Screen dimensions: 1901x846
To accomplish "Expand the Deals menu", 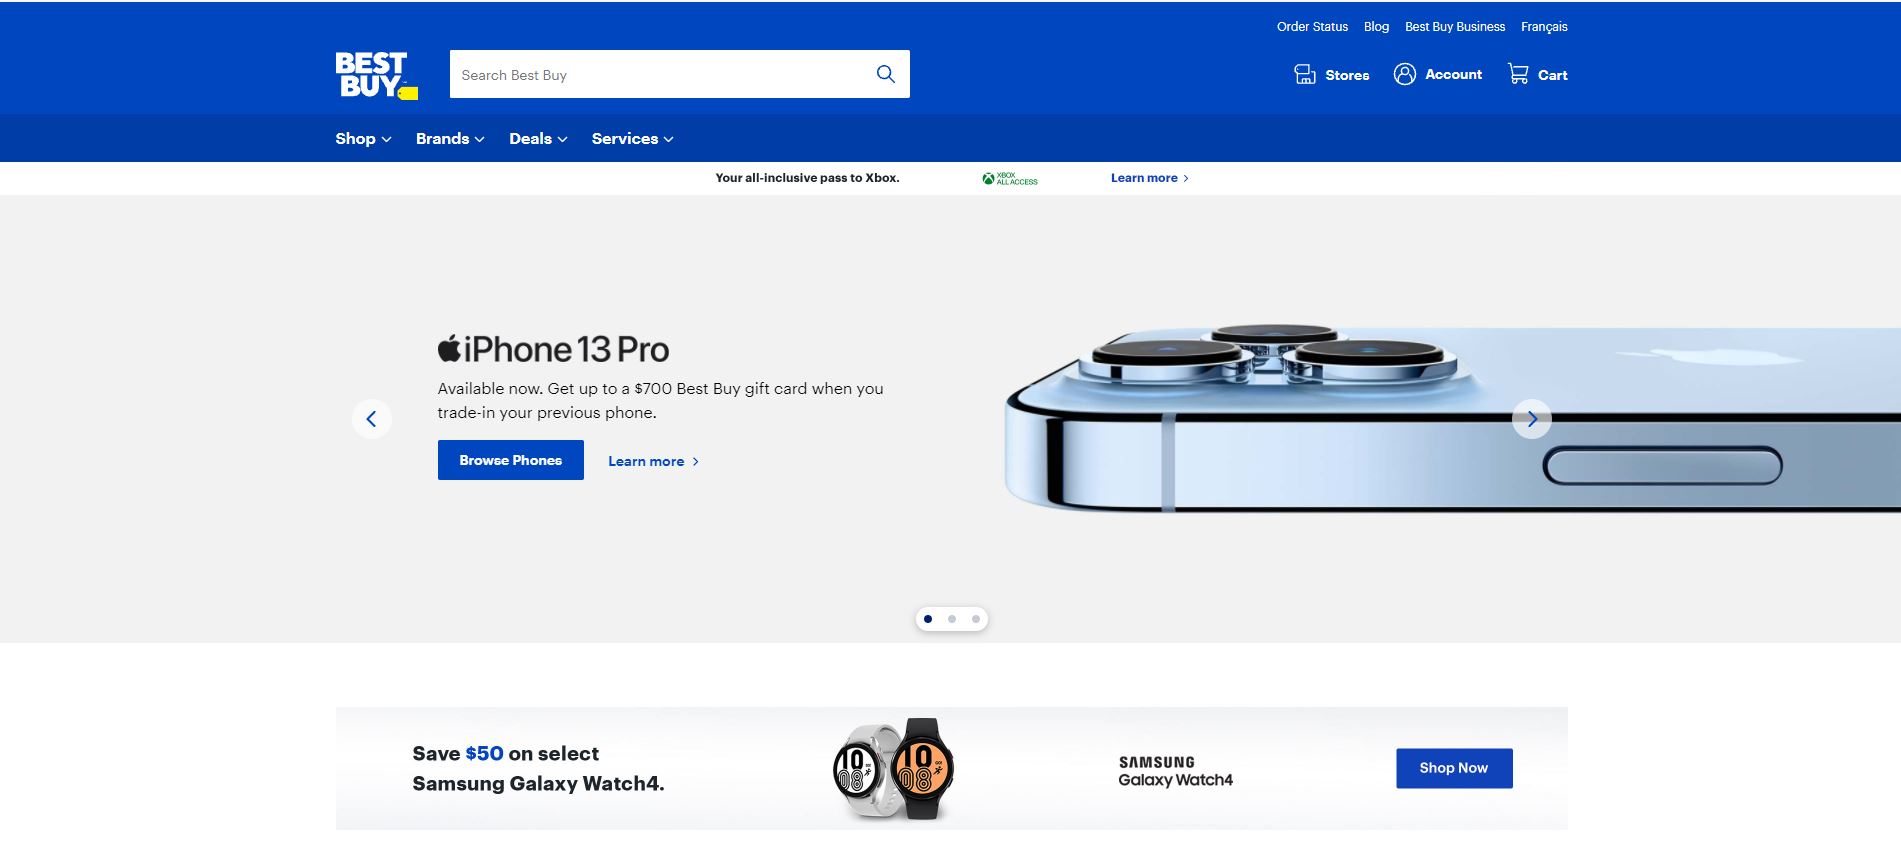I will coord(538,139).
